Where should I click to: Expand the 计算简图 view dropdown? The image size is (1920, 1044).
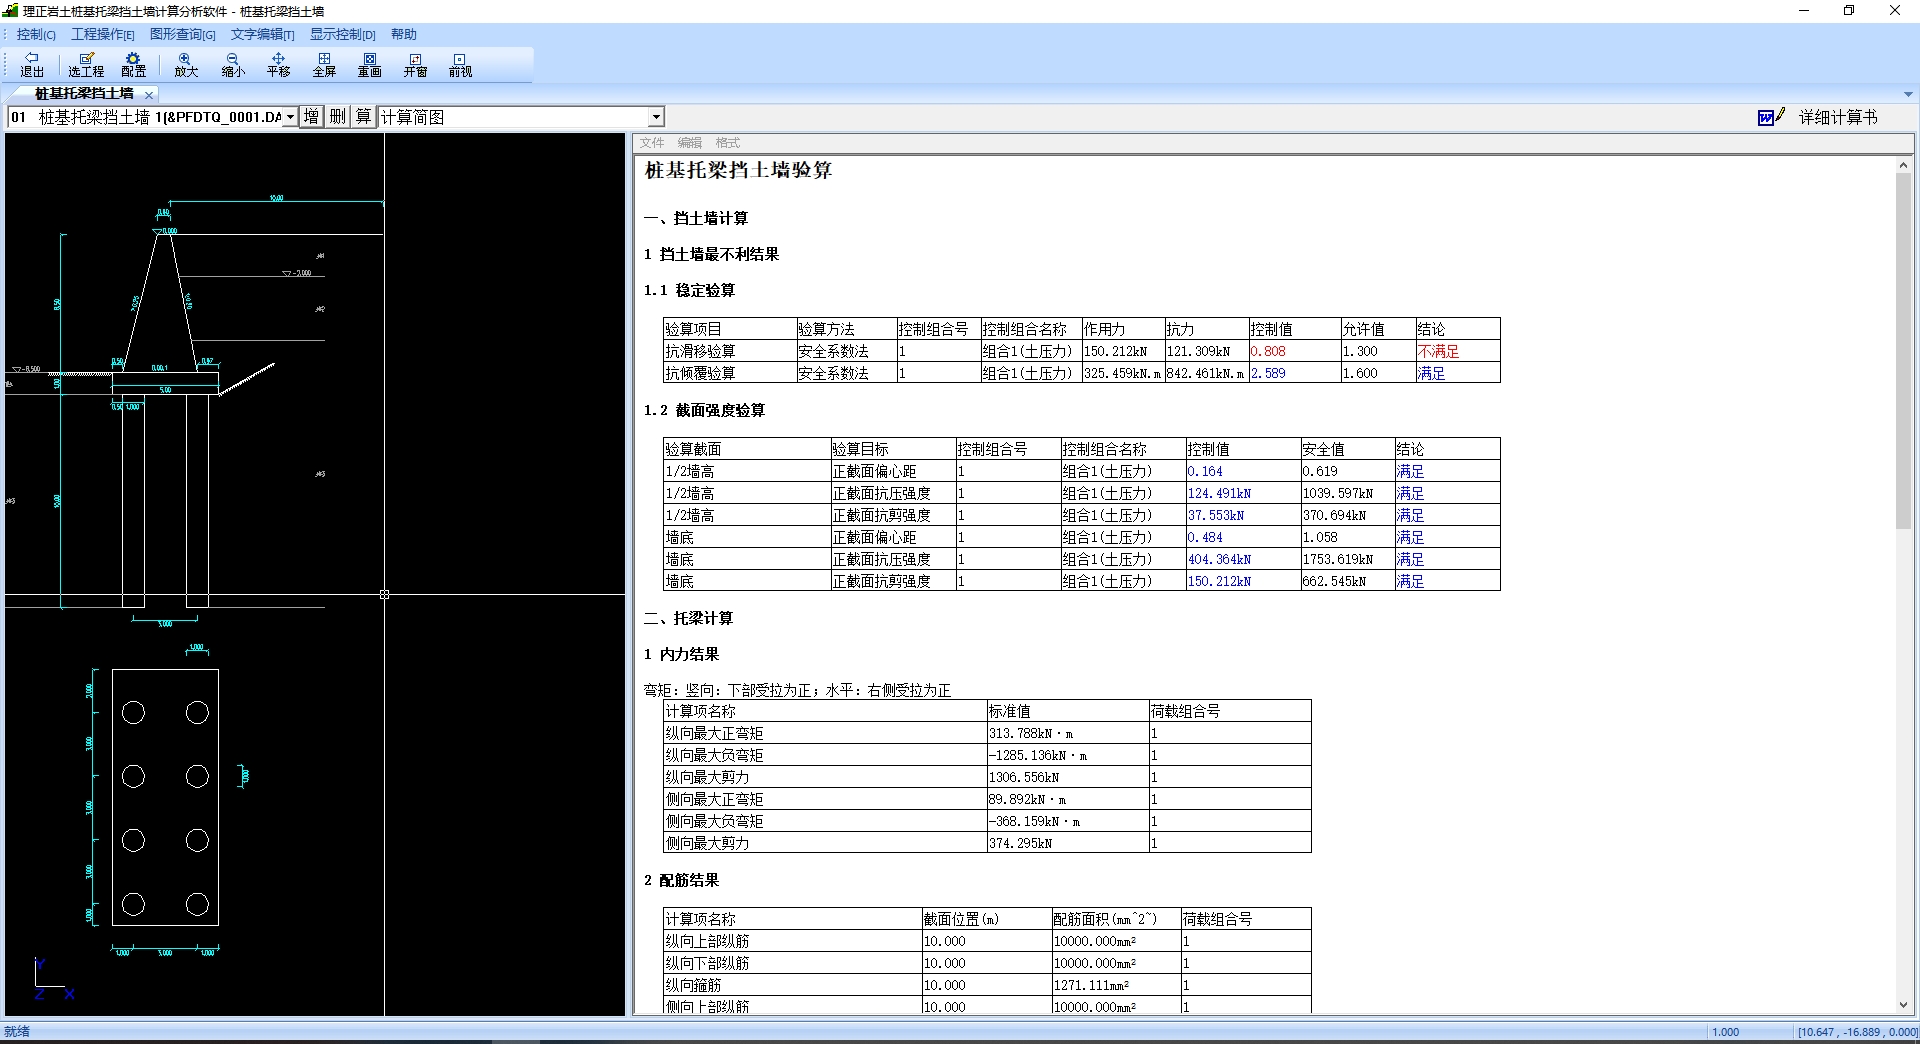click(656, 117)
